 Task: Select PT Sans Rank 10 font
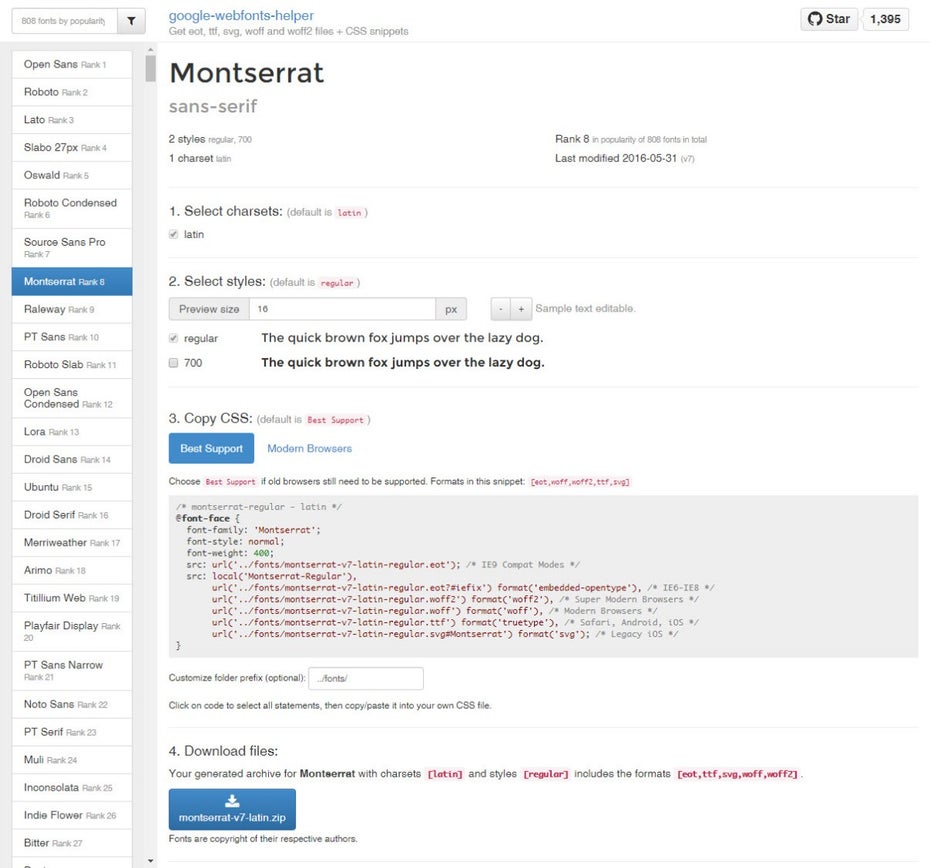pyautogui.click(x=72, y=337)
